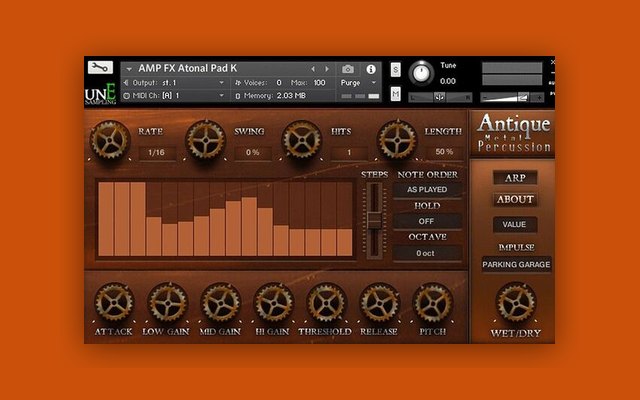This screenshot has width=640, height=400.
Task: Click the Swing gear knob
Action: 206,140
